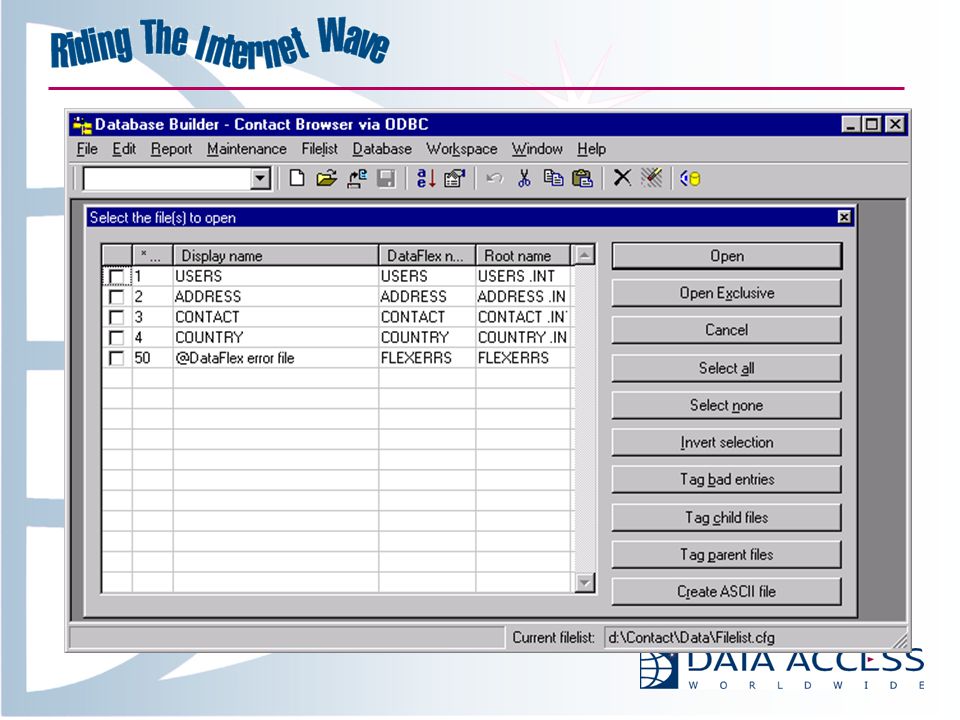Click the Undo toolbar icon
The image size is (960, 720).
(494, 179)
